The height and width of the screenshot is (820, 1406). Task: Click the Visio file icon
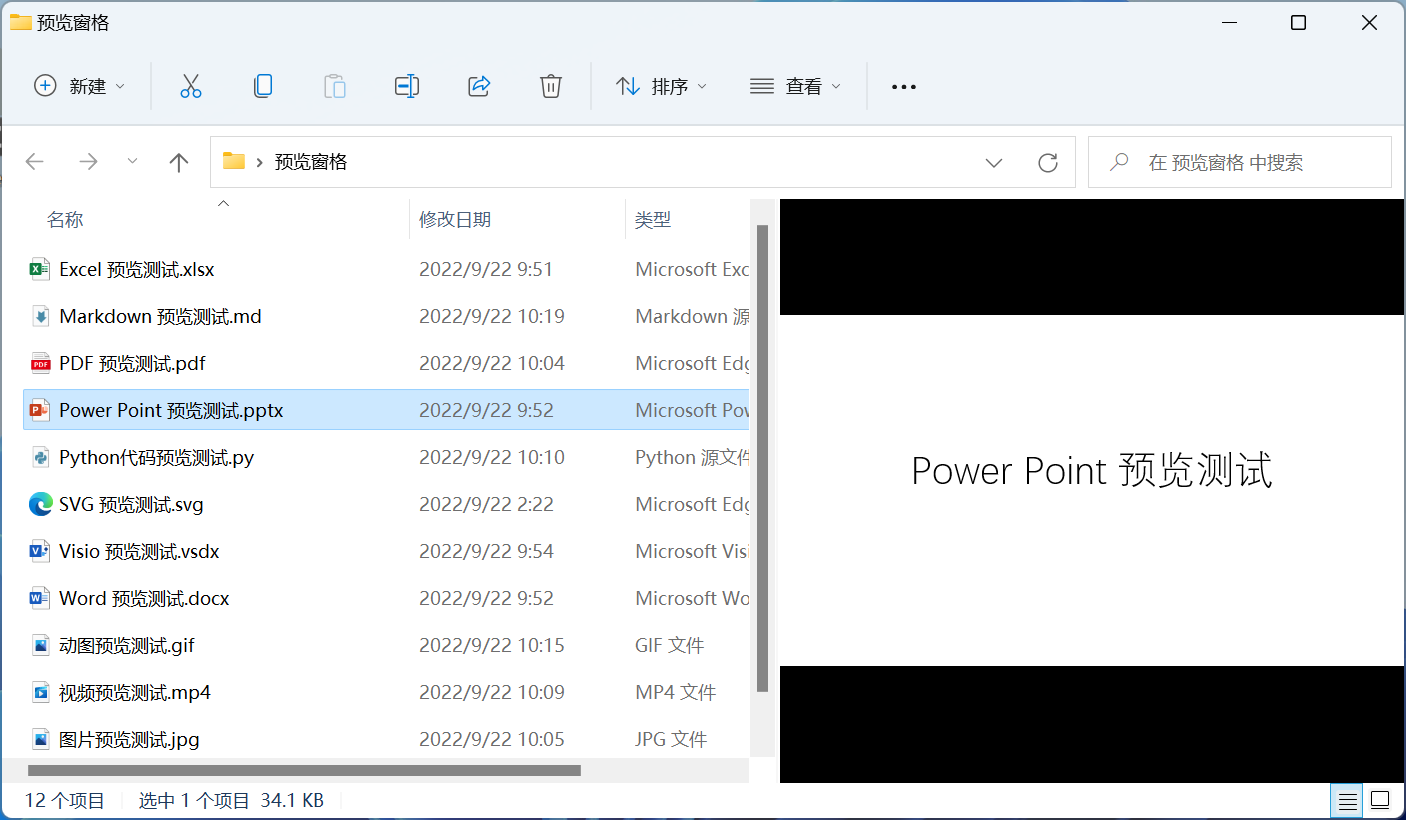[40, 551]
